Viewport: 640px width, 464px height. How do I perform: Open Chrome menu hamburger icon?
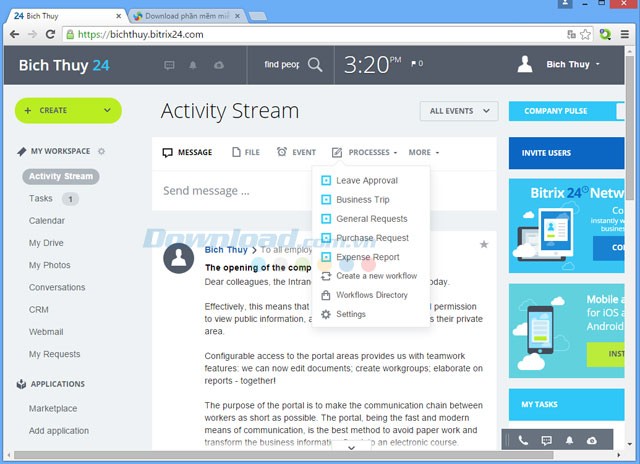pos(624,34)
